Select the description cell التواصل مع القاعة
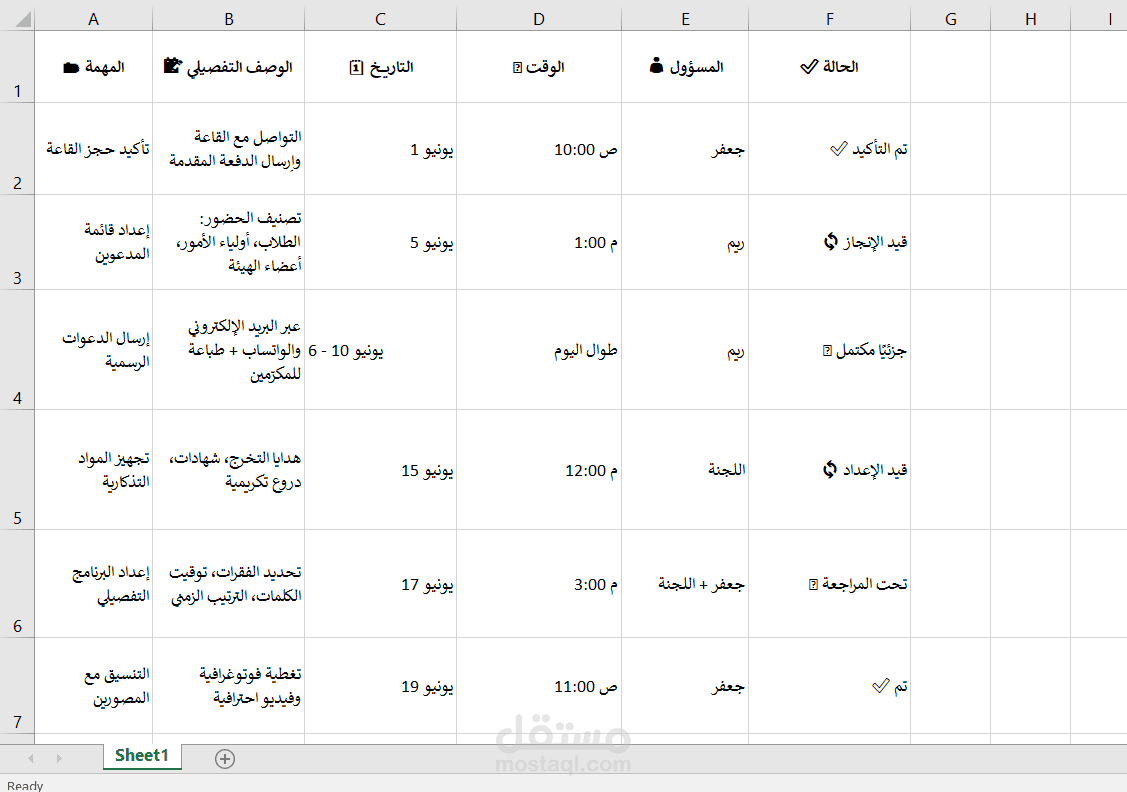This screenshot has width=1127, height=792. (229, 148)
